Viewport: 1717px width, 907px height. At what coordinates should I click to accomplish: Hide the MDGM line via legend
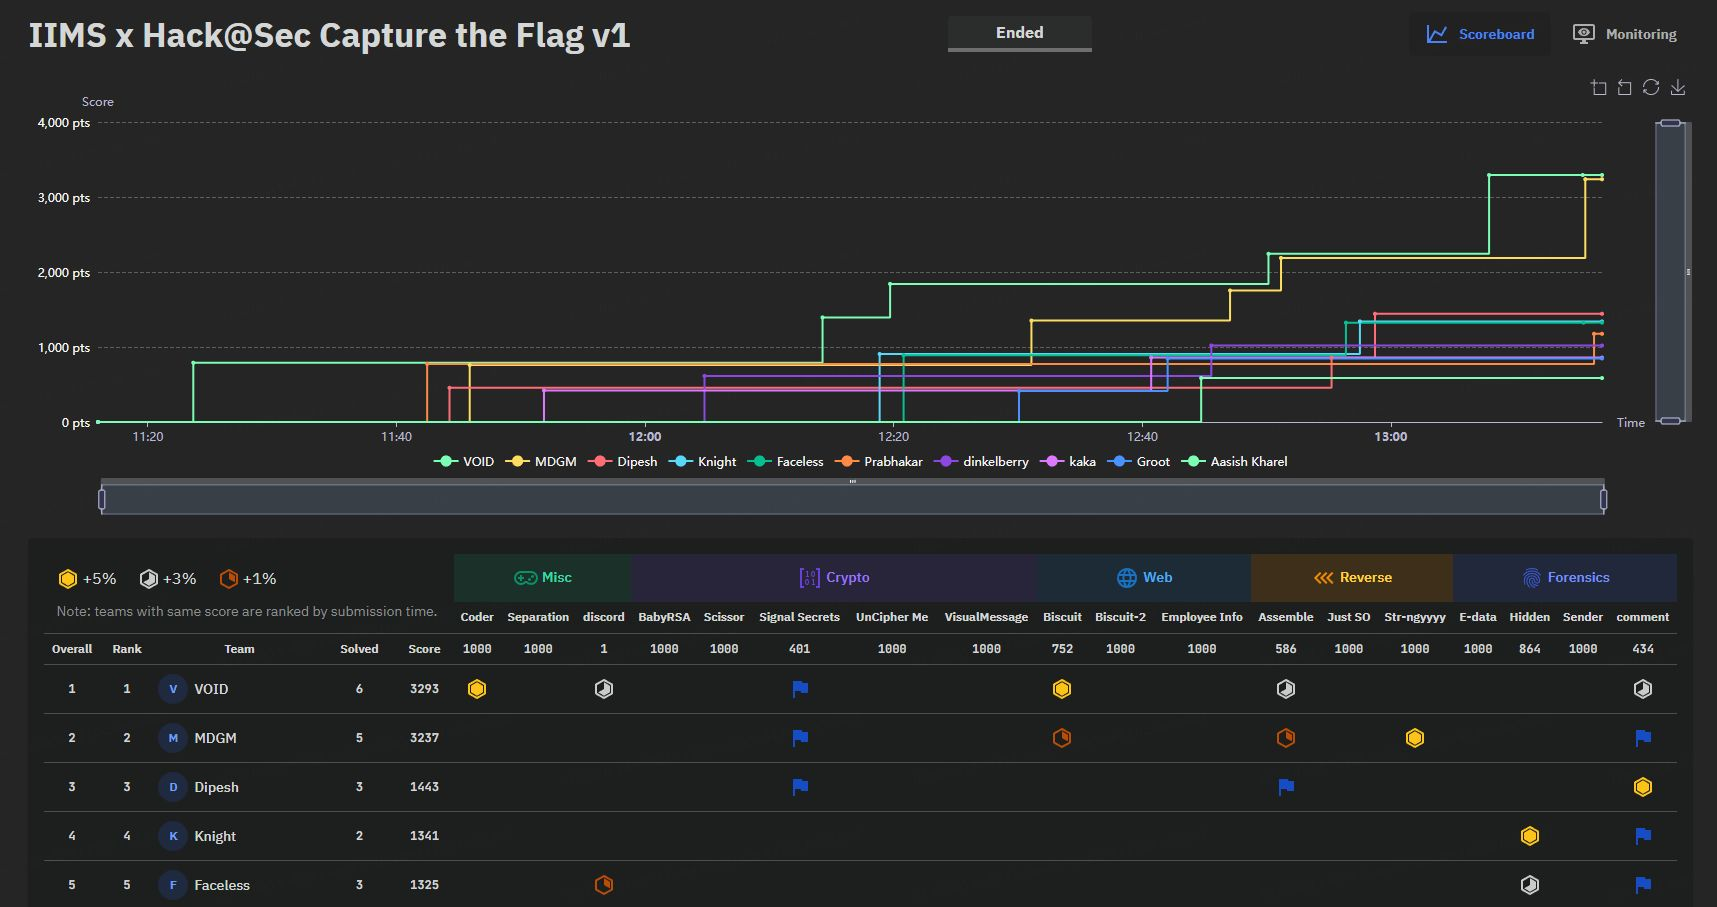coord(543,462)
